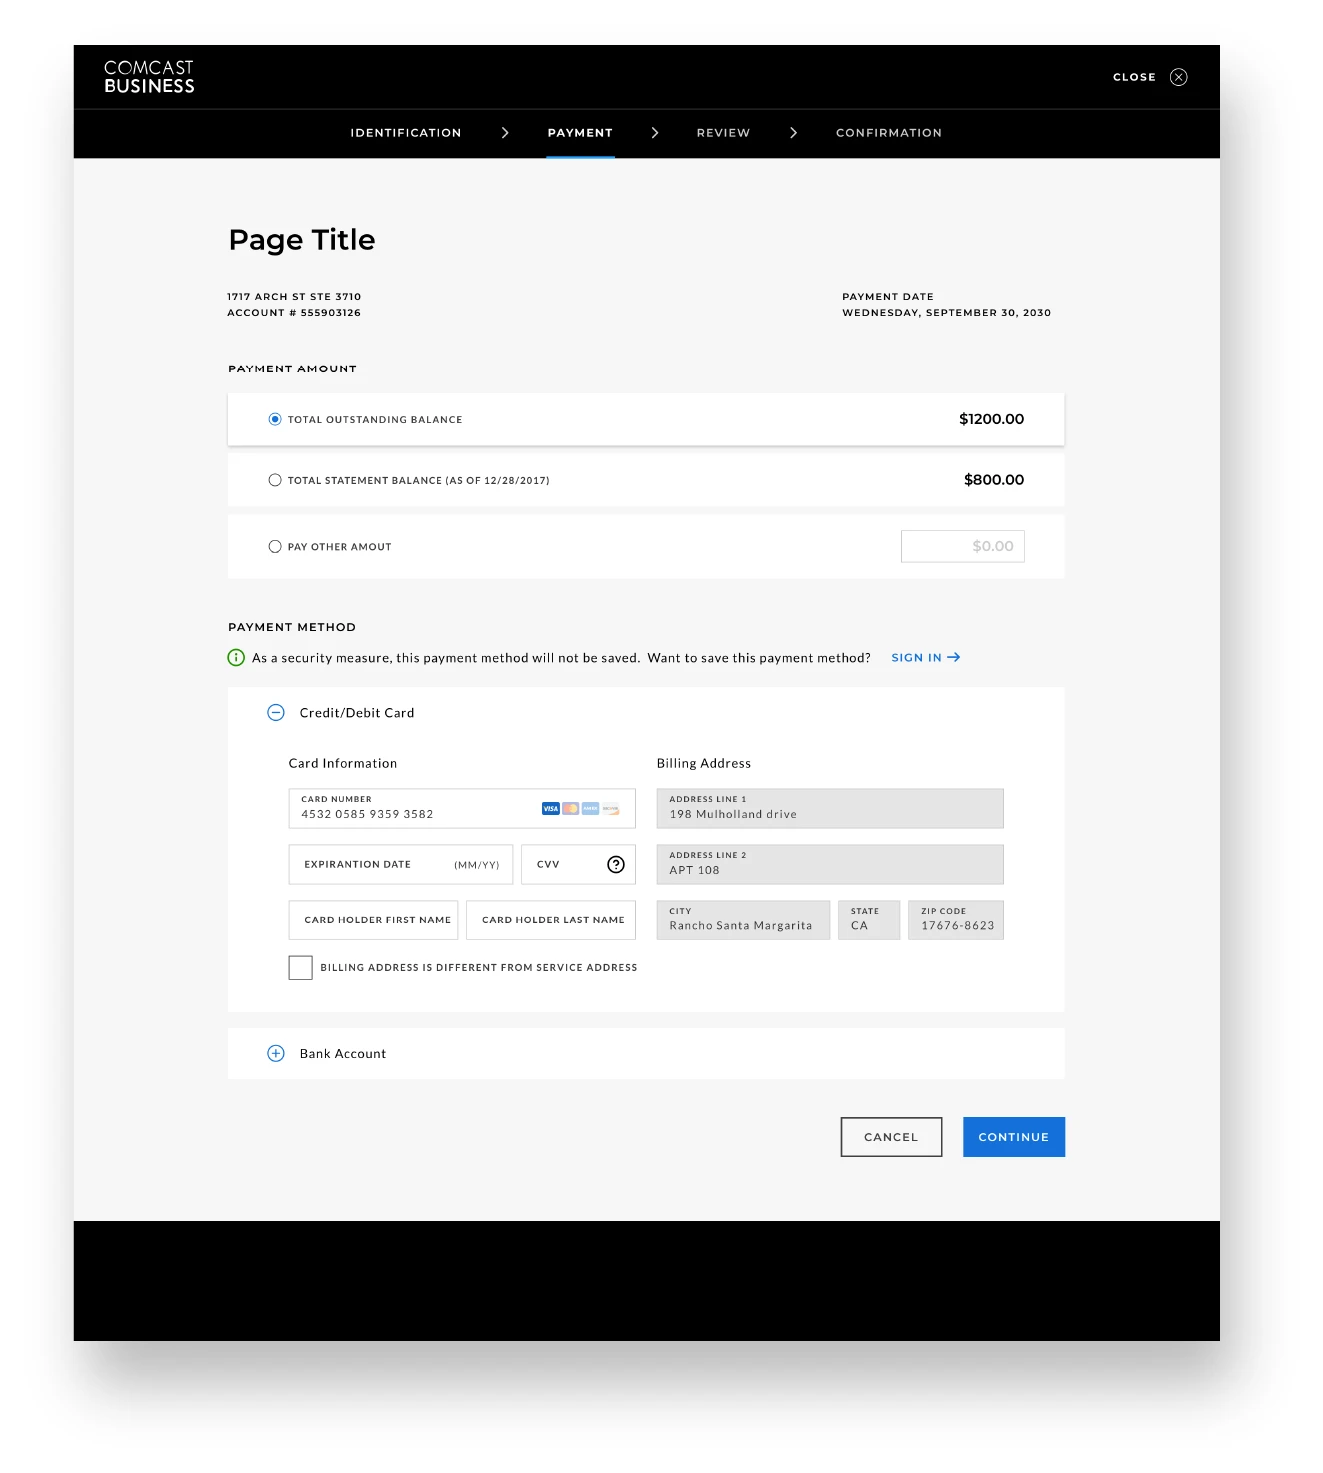Click chevron between Review and Confirmation
Image resolution: width=1323 pixels, height=1473 pixels.
[794, 133]
